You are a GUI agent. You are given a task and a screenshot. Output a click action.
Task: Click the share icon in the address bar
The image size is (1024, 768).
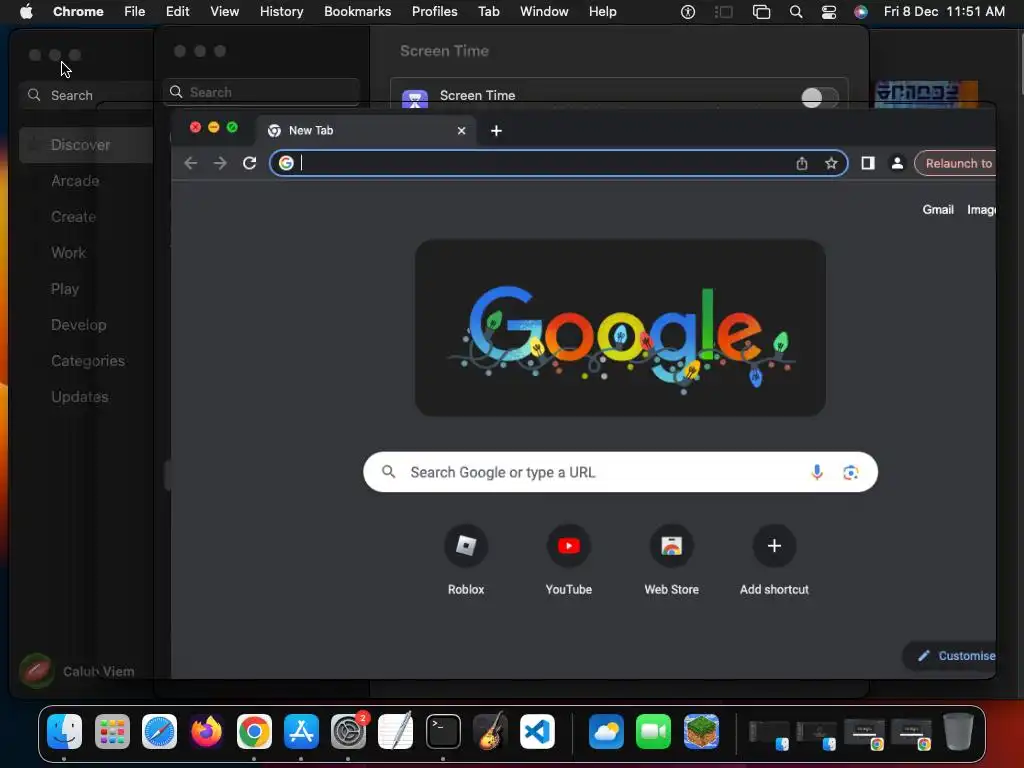[802, 163]
